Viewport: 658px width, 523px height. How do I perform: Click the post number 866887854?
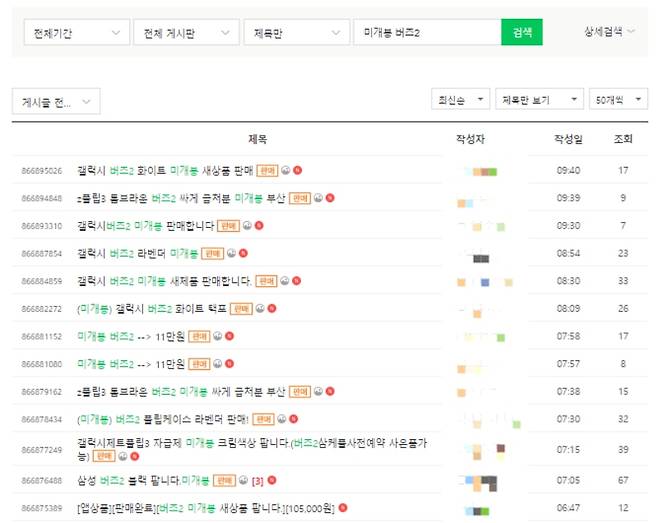point(42,254)
